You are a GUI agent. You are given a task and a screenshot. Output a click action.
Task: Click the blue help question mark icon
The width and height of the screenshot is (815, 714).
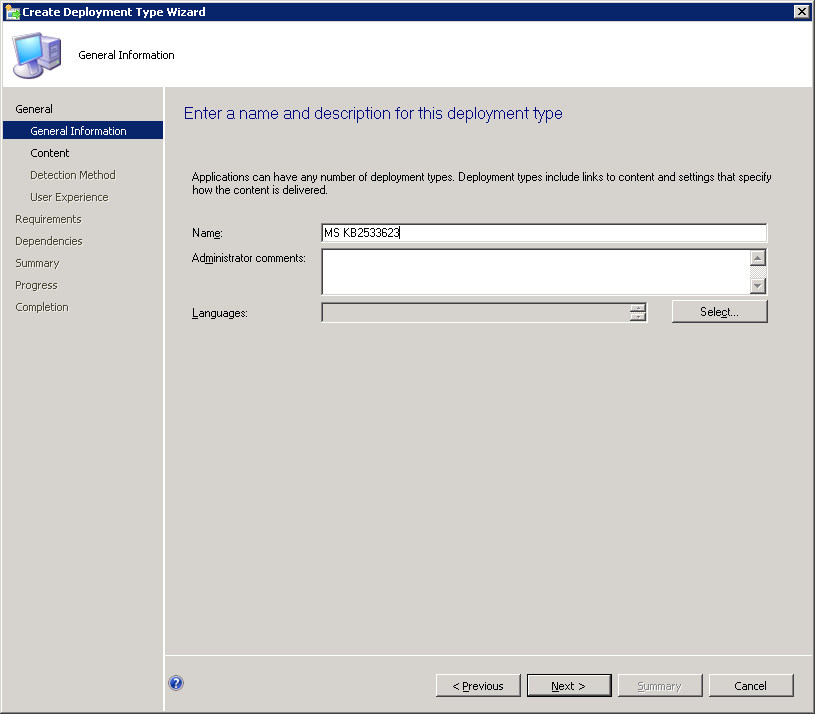pos(176,684)
